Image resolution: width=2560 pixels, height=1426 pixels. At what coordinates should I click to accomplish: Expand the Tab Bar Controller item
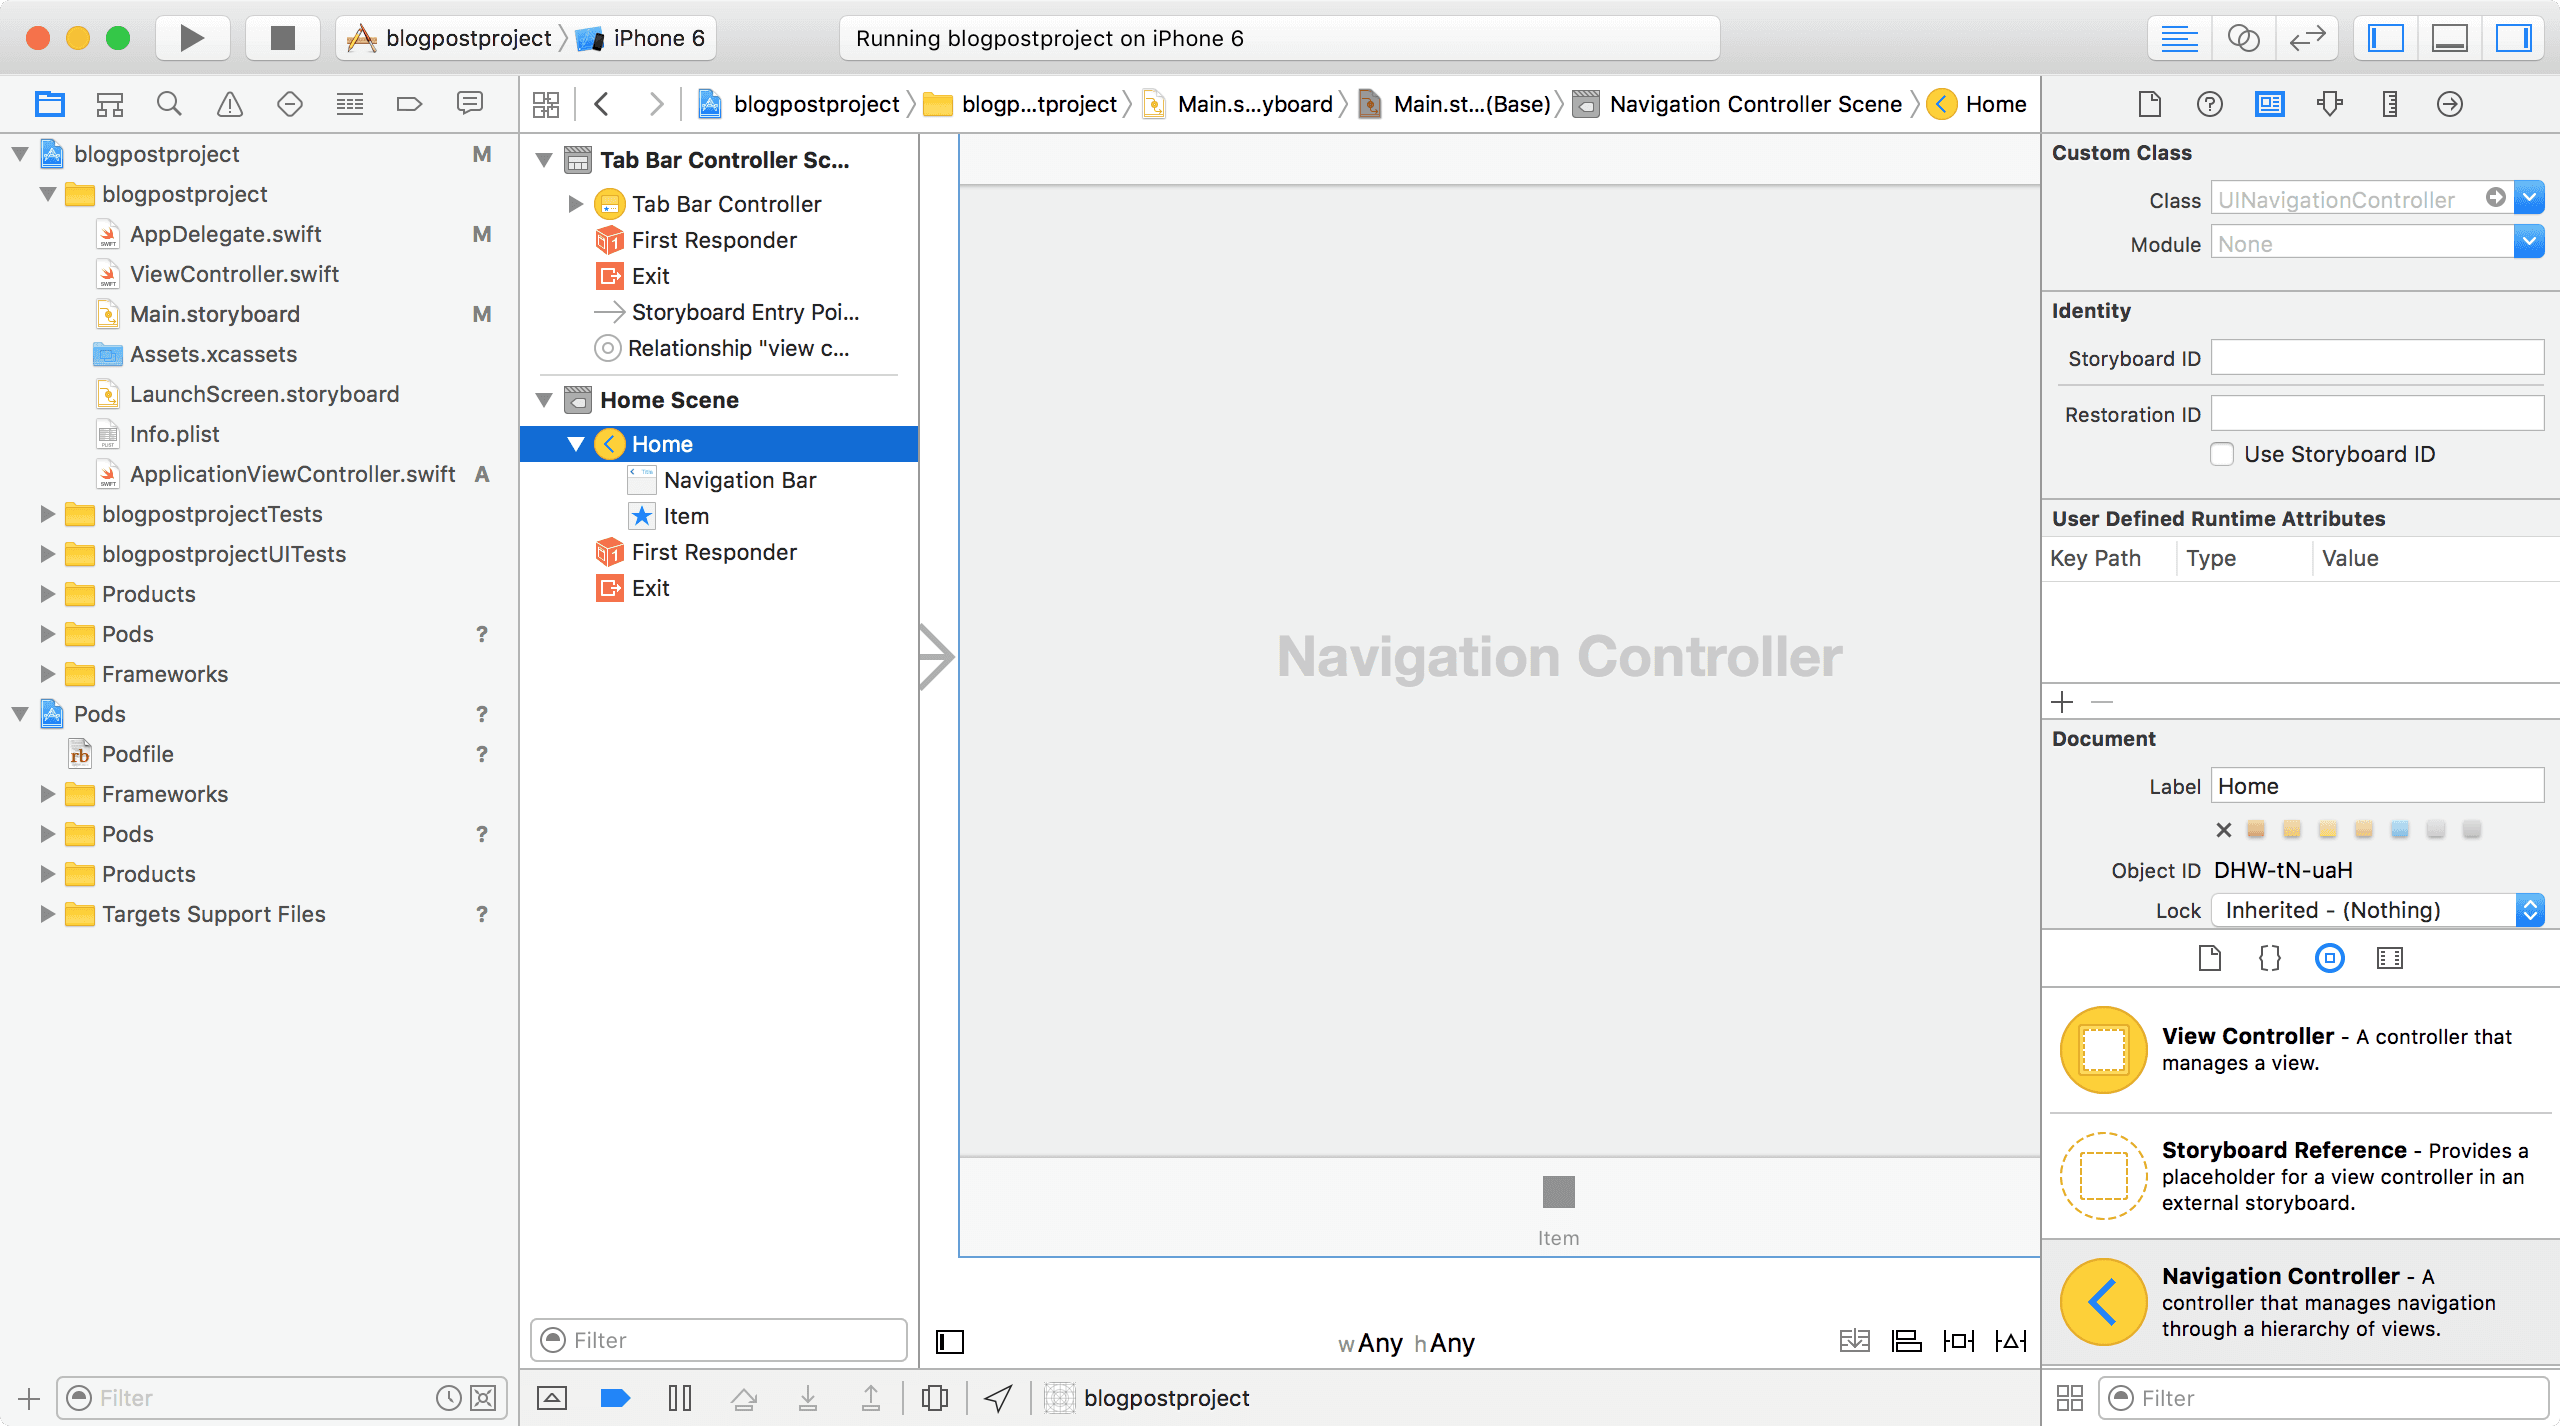click(575, 204)
